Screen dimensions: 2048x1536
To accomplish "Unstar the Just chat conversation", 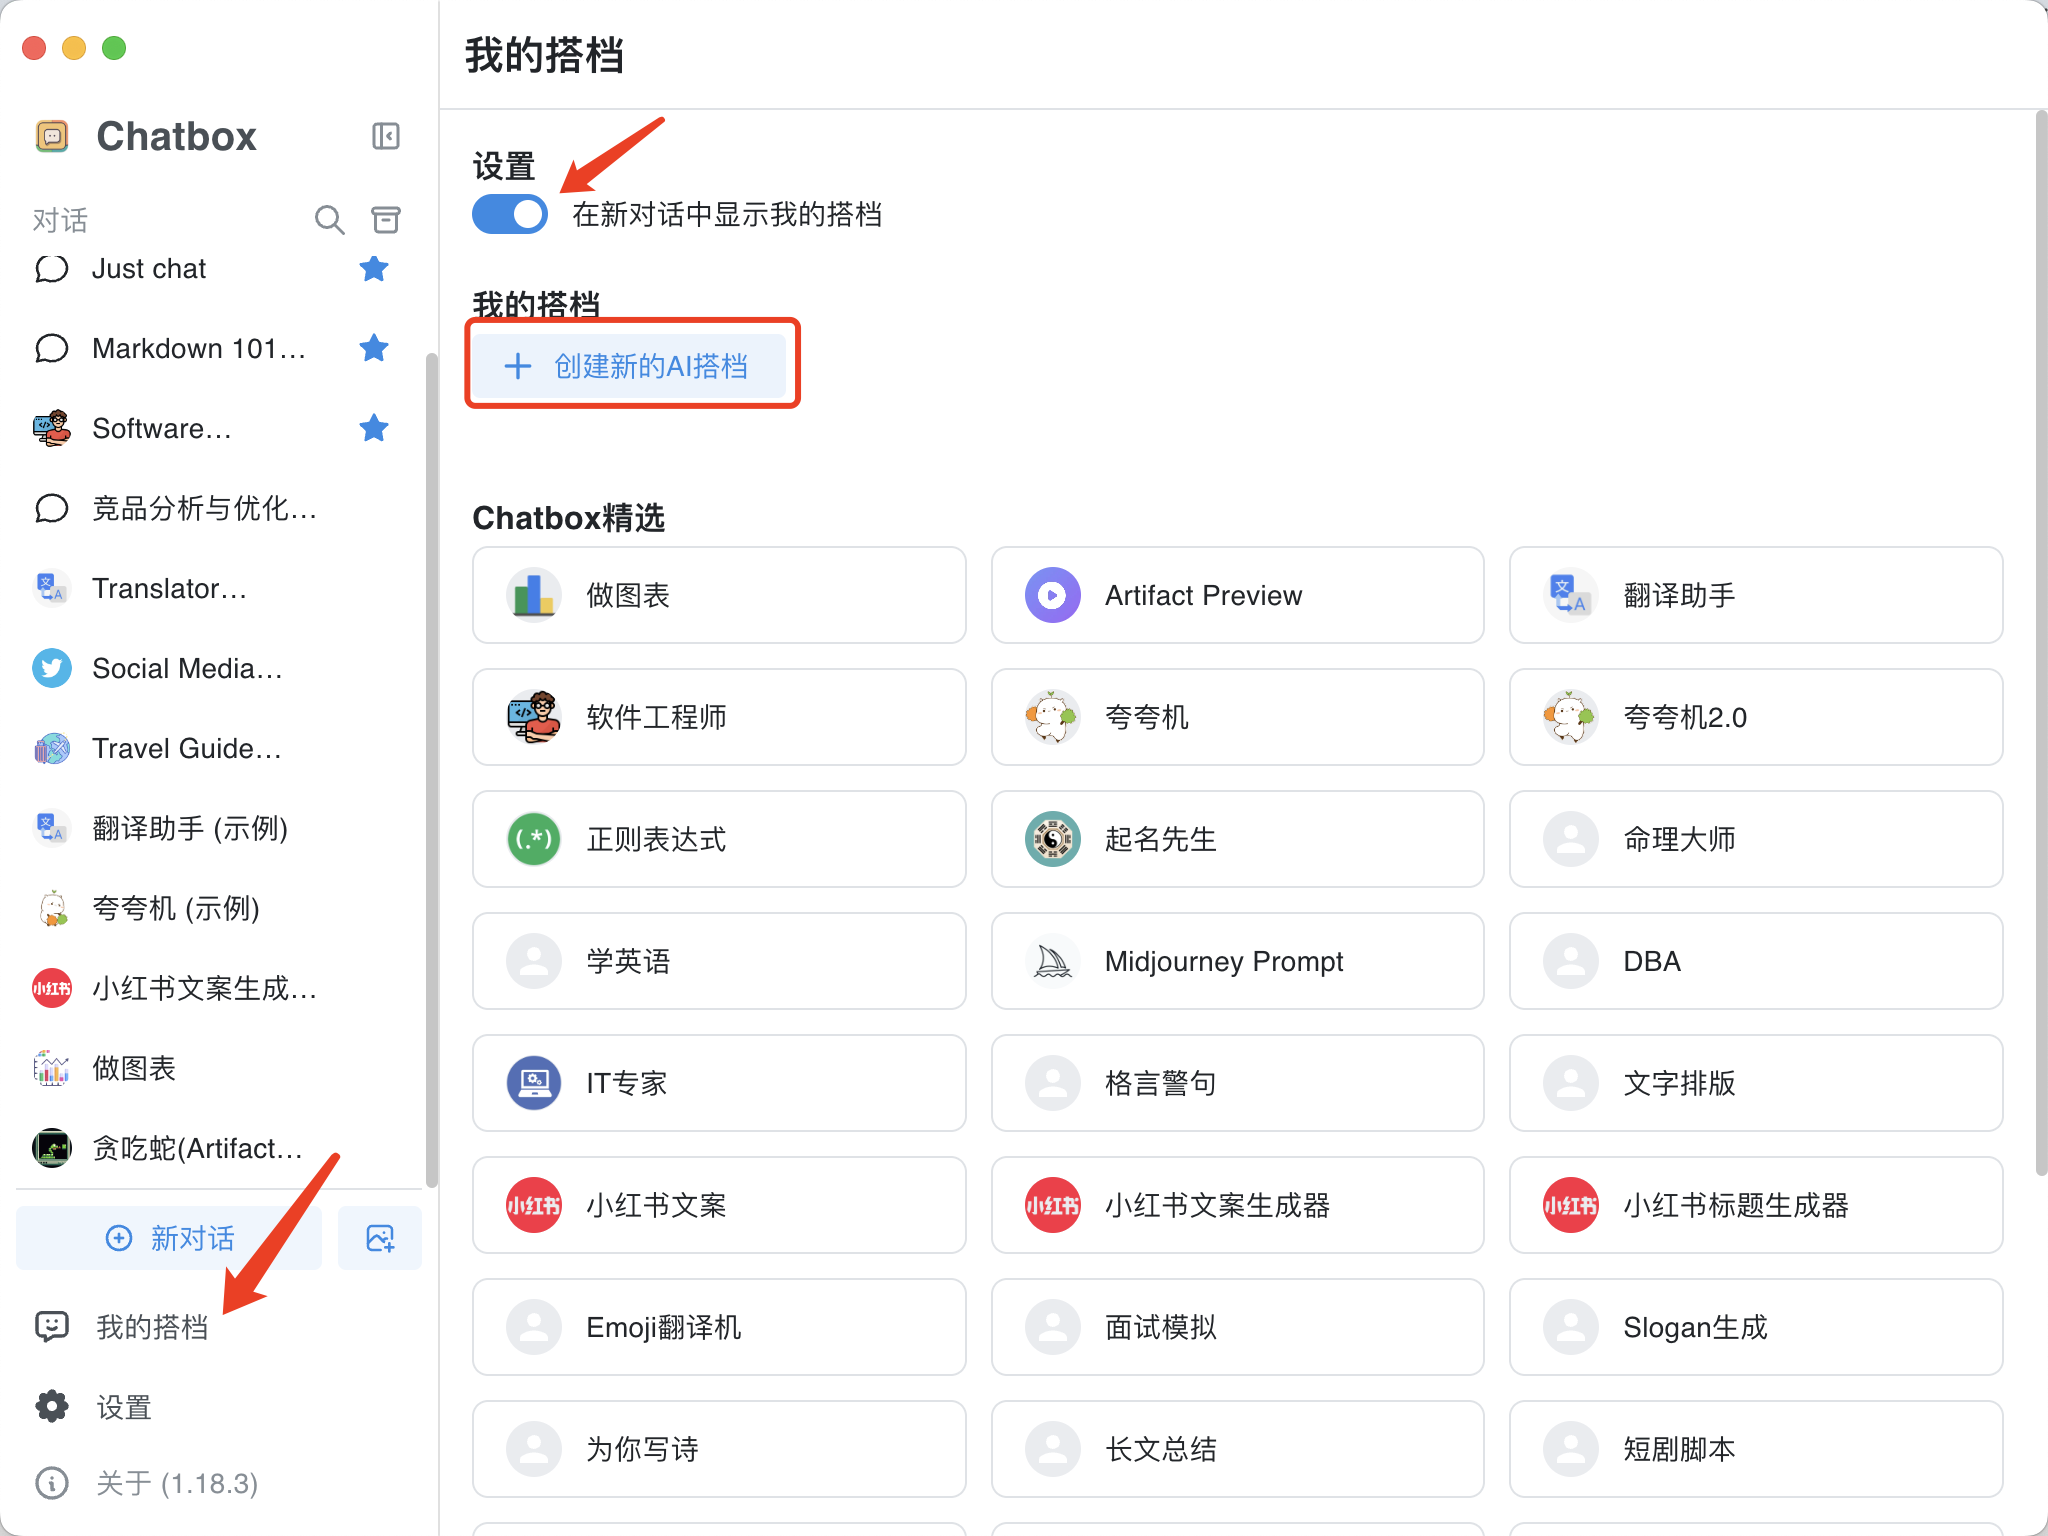I will tap(374, 268).
